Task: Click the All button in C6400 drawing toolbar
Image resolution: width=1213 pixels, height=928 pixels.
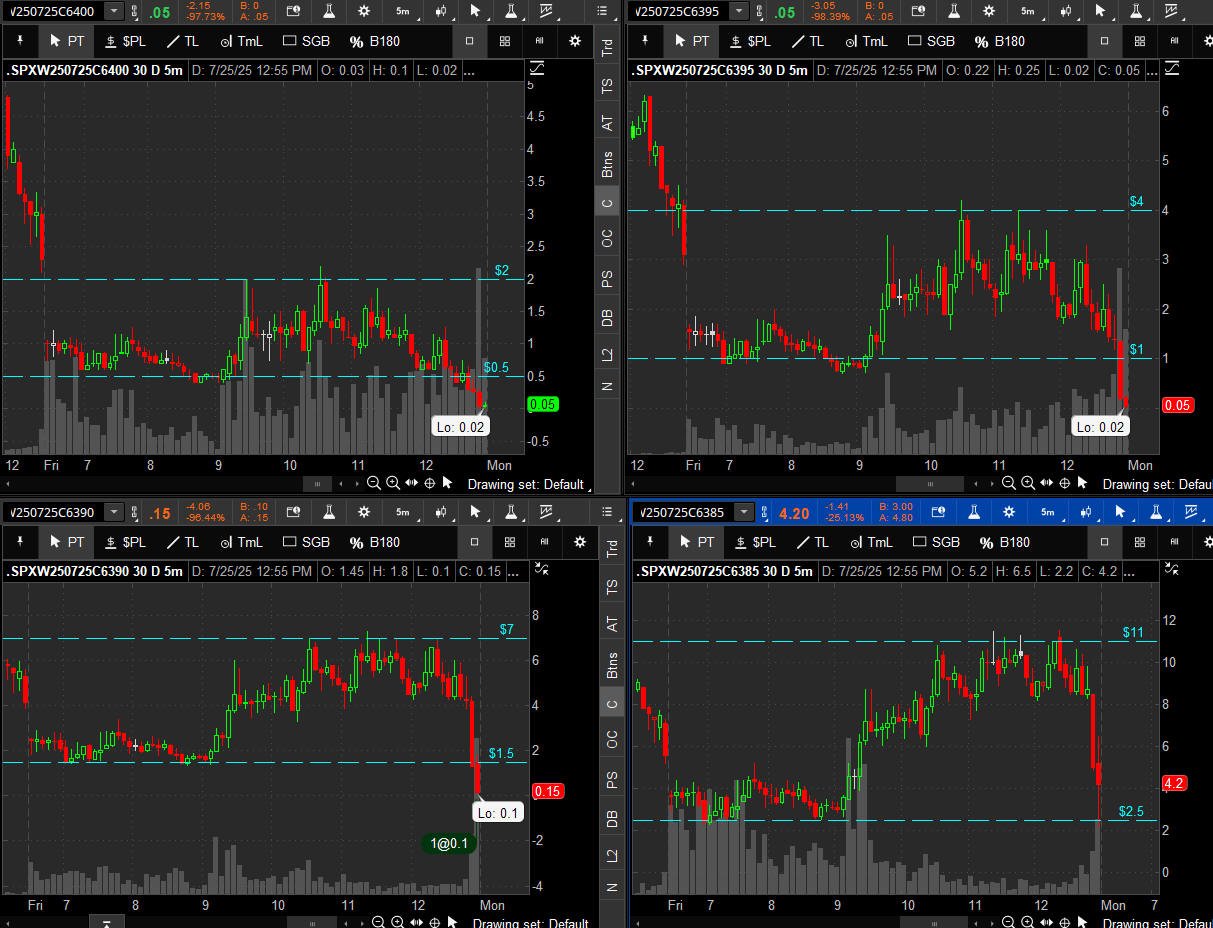Action: [540, 41]
